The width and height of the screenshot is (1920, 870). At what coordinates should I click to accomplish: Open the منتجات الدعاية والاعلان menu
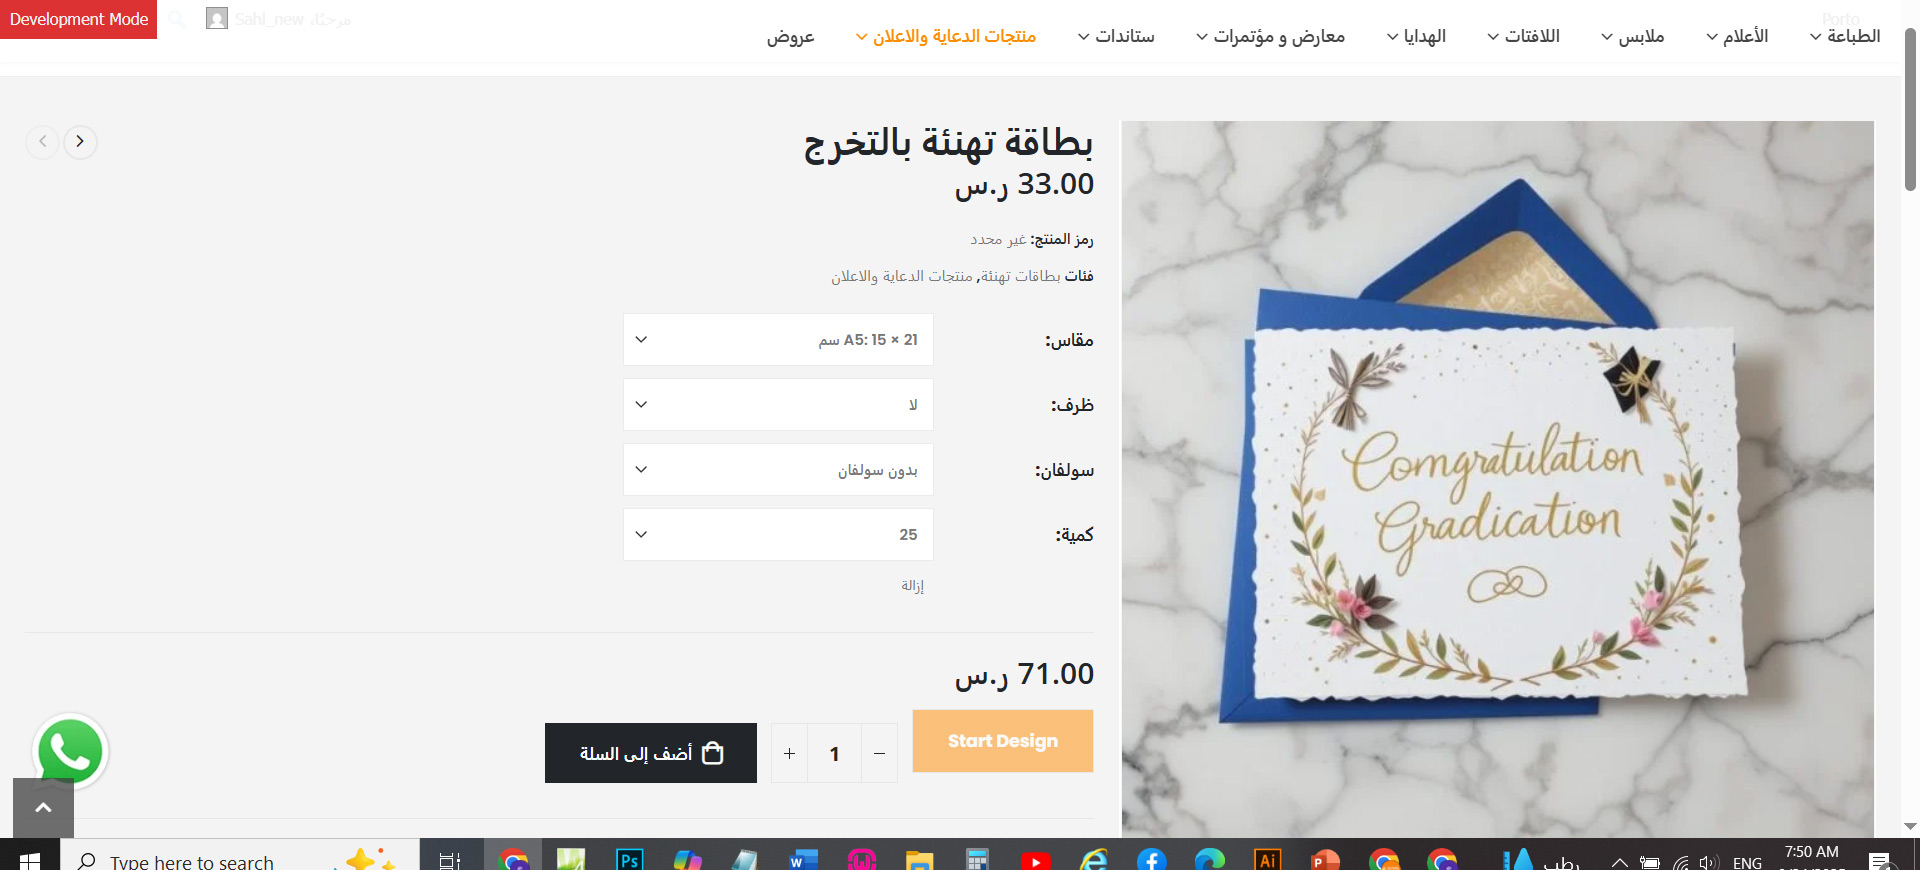point(945,36)
